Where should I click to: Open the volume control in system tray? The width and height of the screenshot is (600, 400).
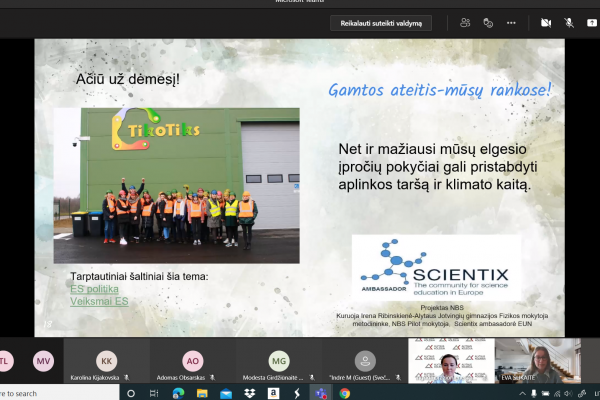tap(569, 394)
